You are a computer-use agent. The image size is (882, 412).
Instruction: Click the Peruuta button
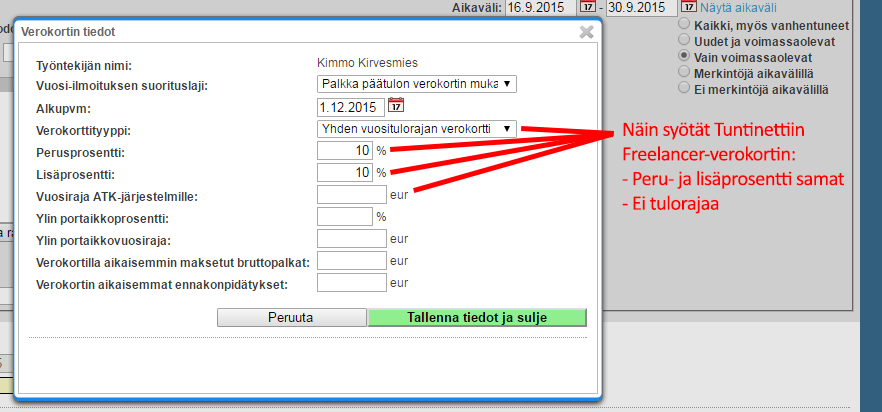click(291, 317)
